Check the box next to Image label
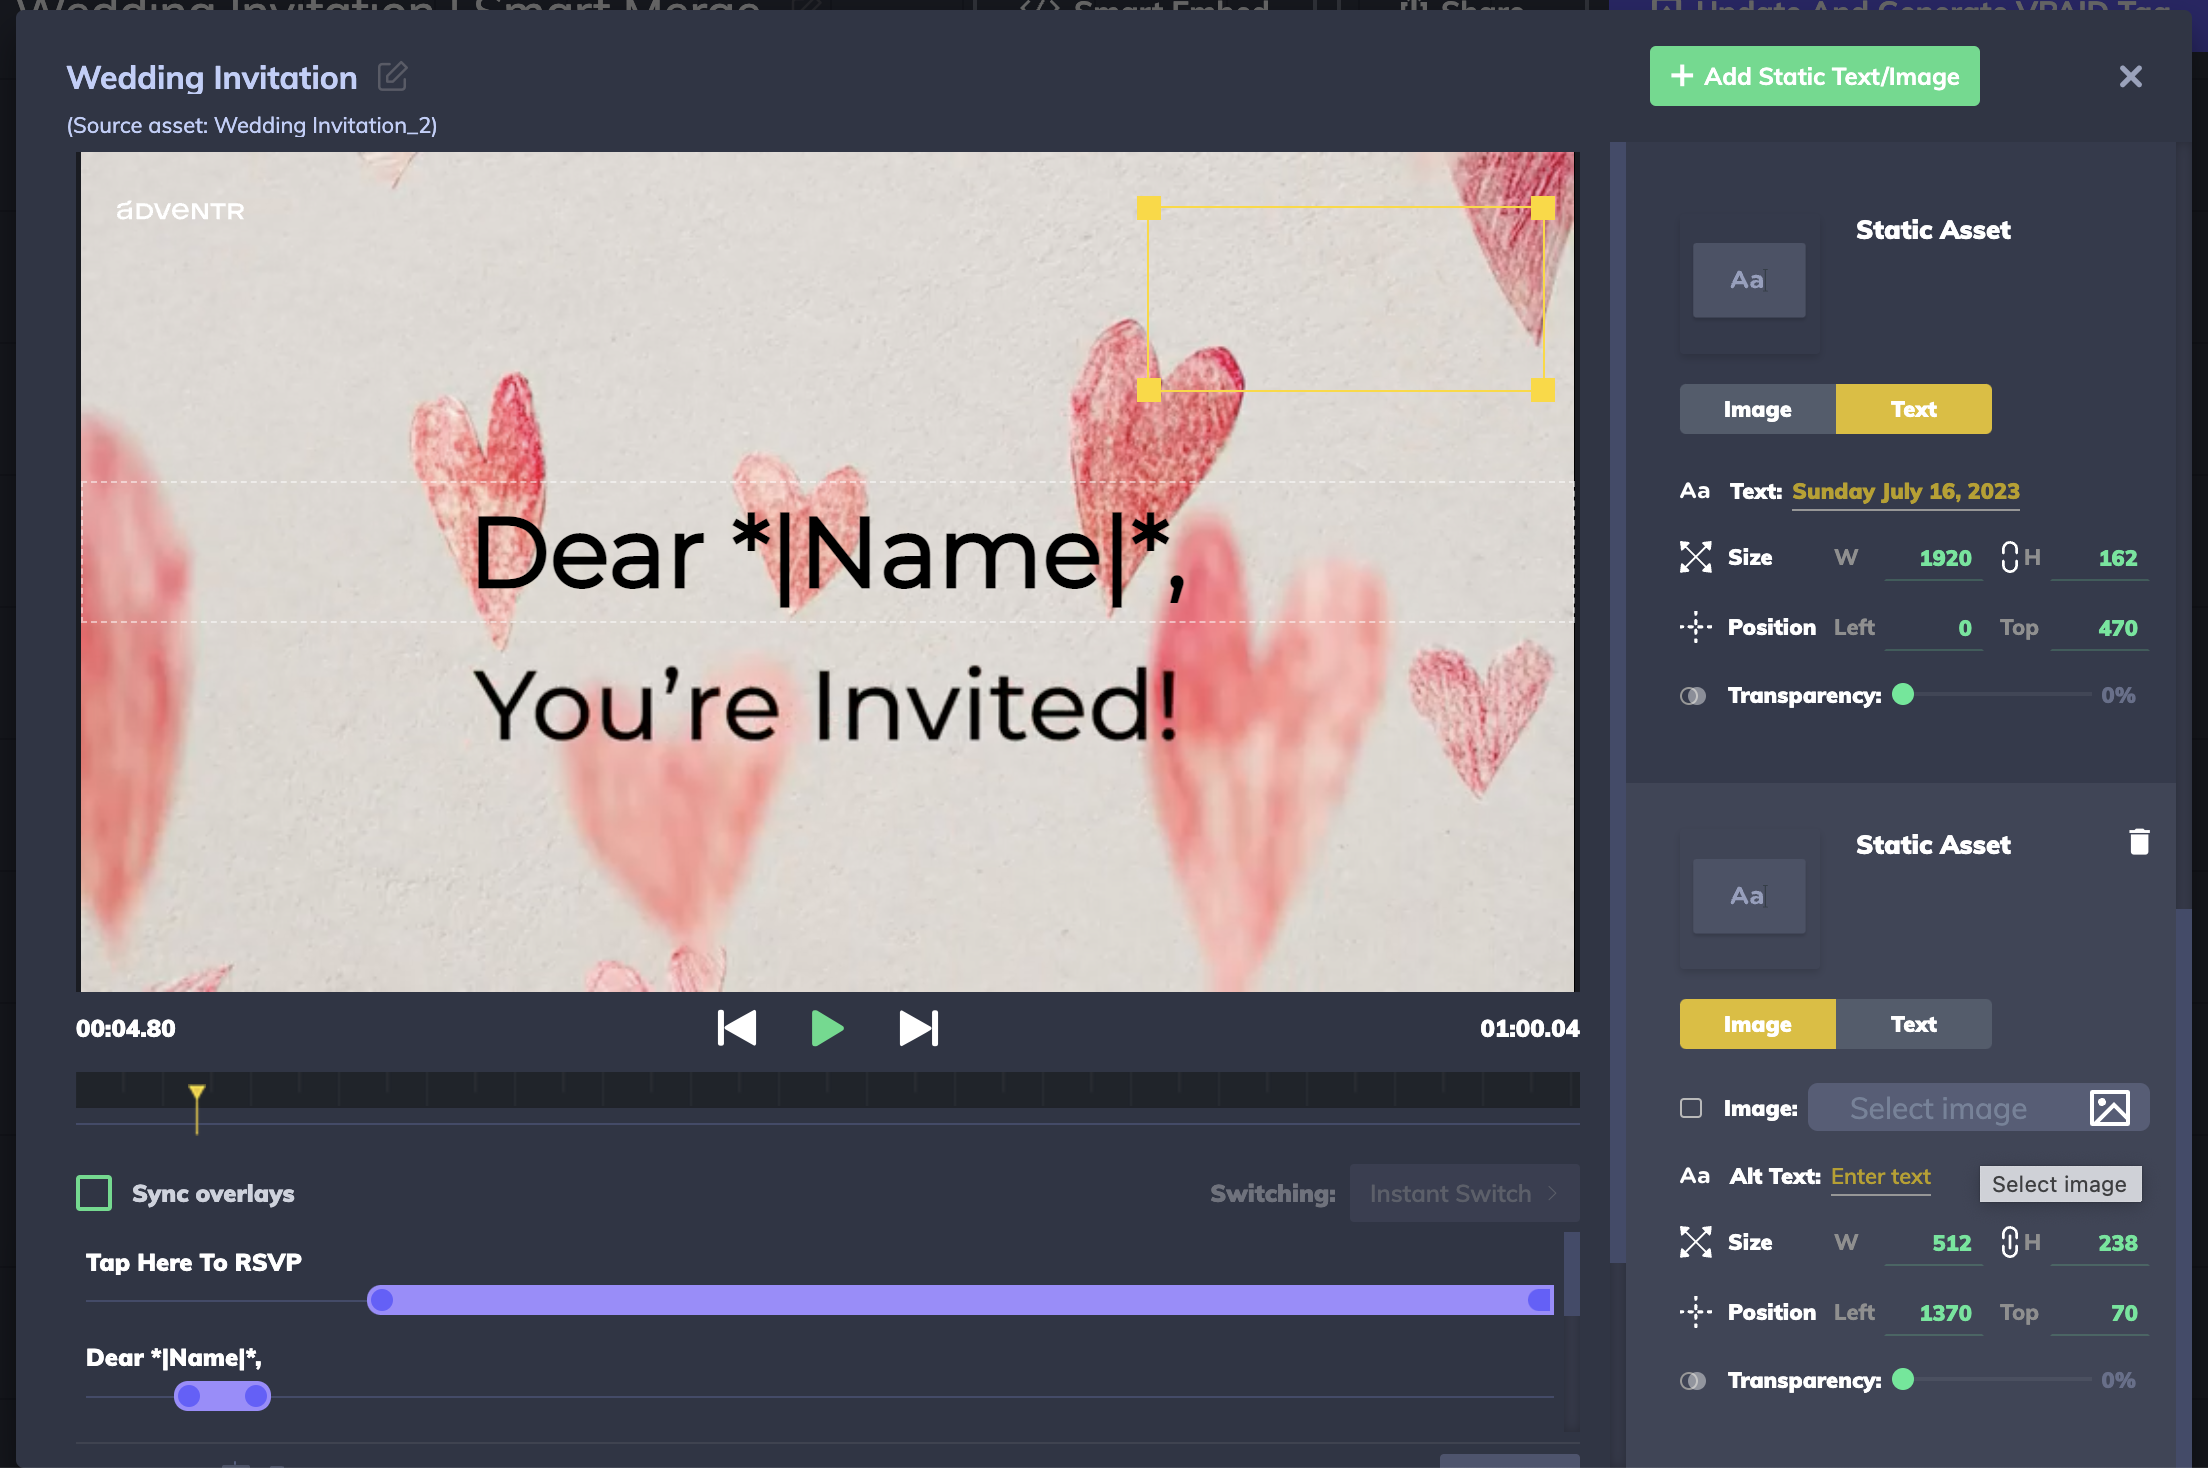The width and height of the screenshot is (2208, 1468). click(1691, 1108)
